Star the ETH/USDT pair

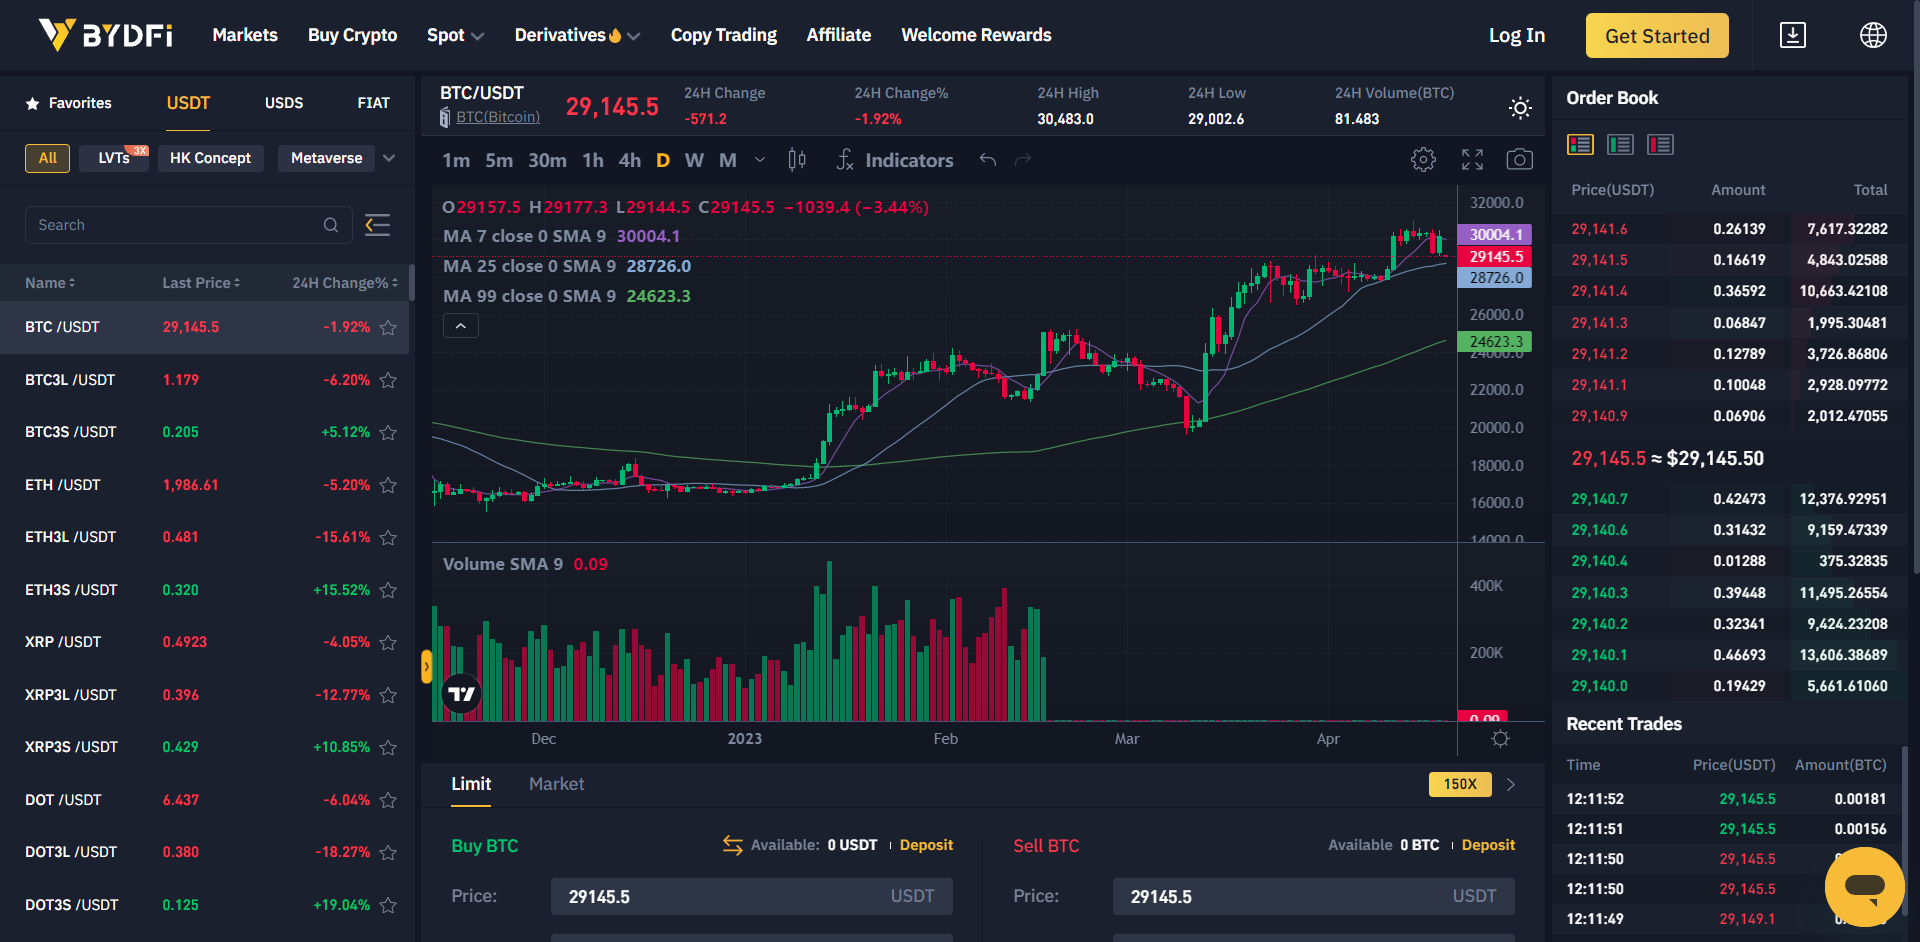tap(389, 486)
